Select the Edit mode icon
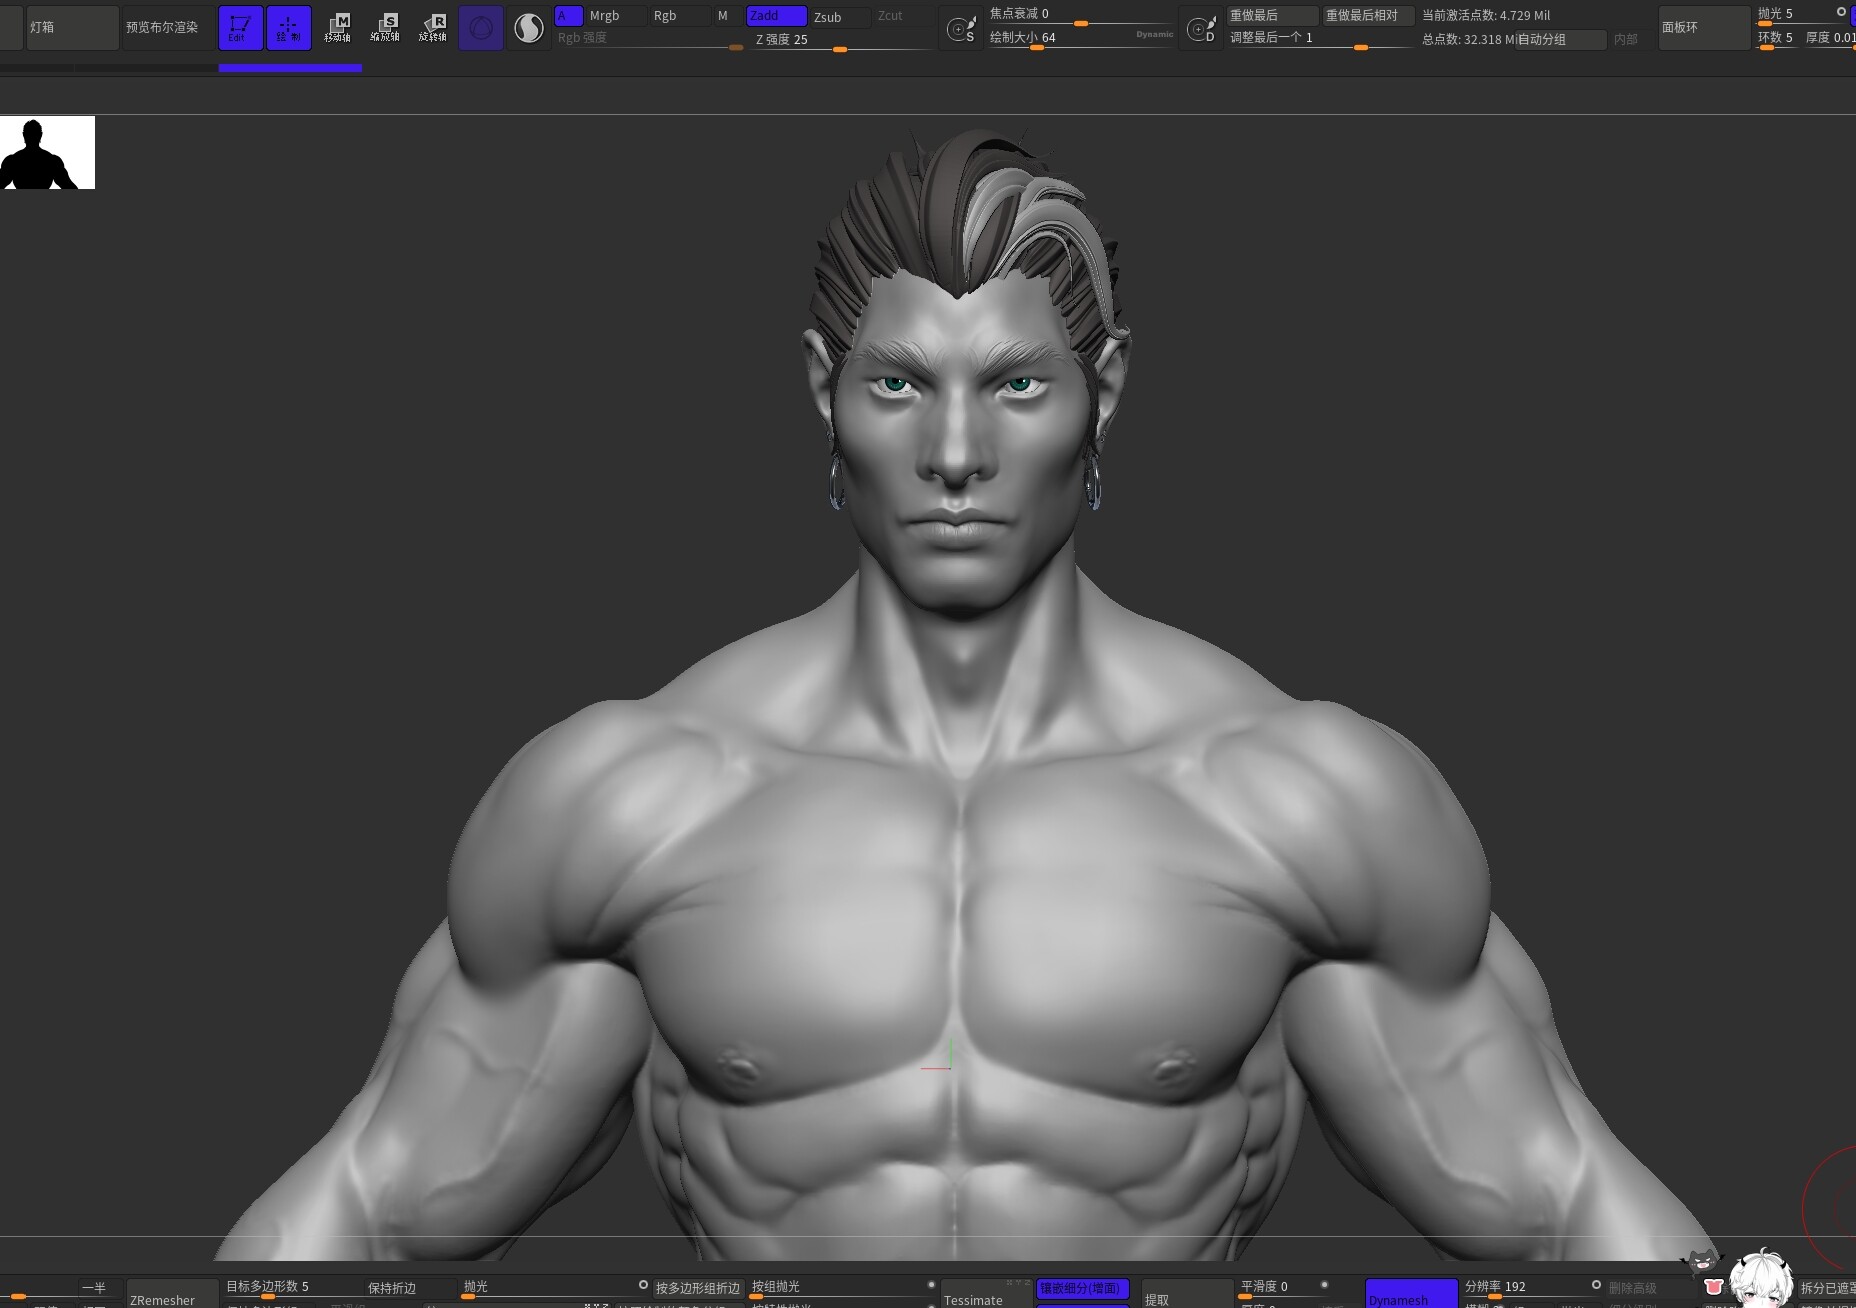This screenshot has height=1308, width=1856. tap(240, 27)
